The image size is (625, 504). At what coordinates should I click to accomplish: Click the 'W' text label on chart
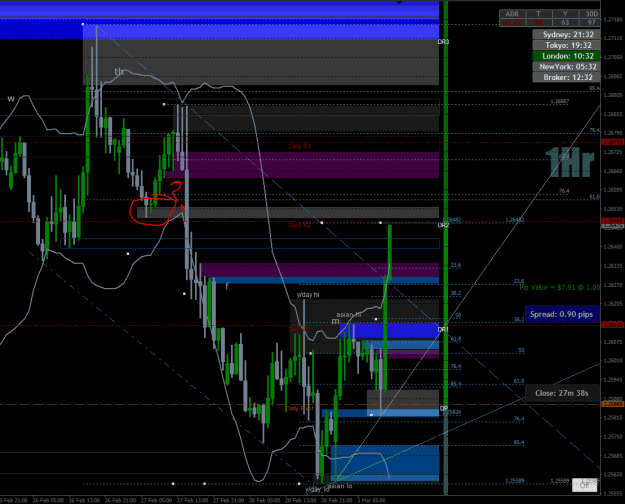[x=11, y=99]
